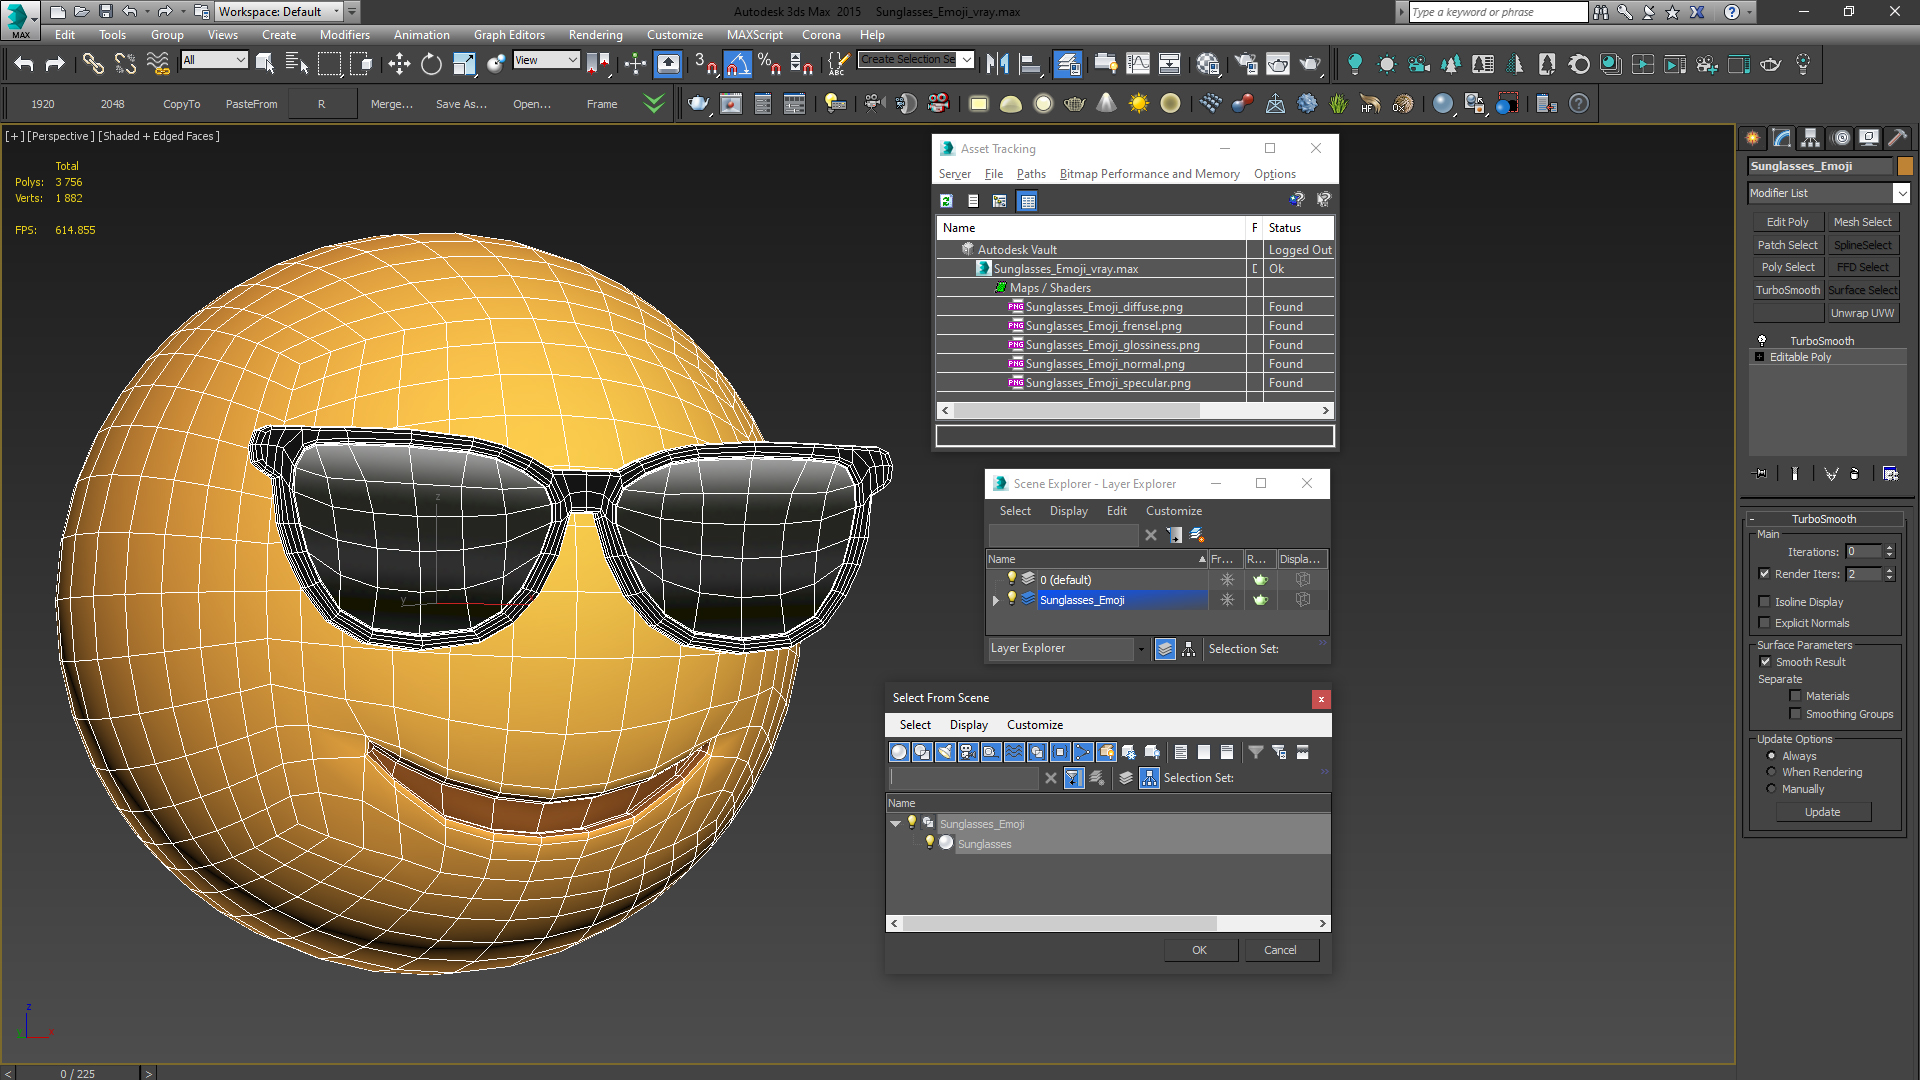1920x1080 pixels.
Task: Click OK in Select From Scene
Action: coord(1199,950)
